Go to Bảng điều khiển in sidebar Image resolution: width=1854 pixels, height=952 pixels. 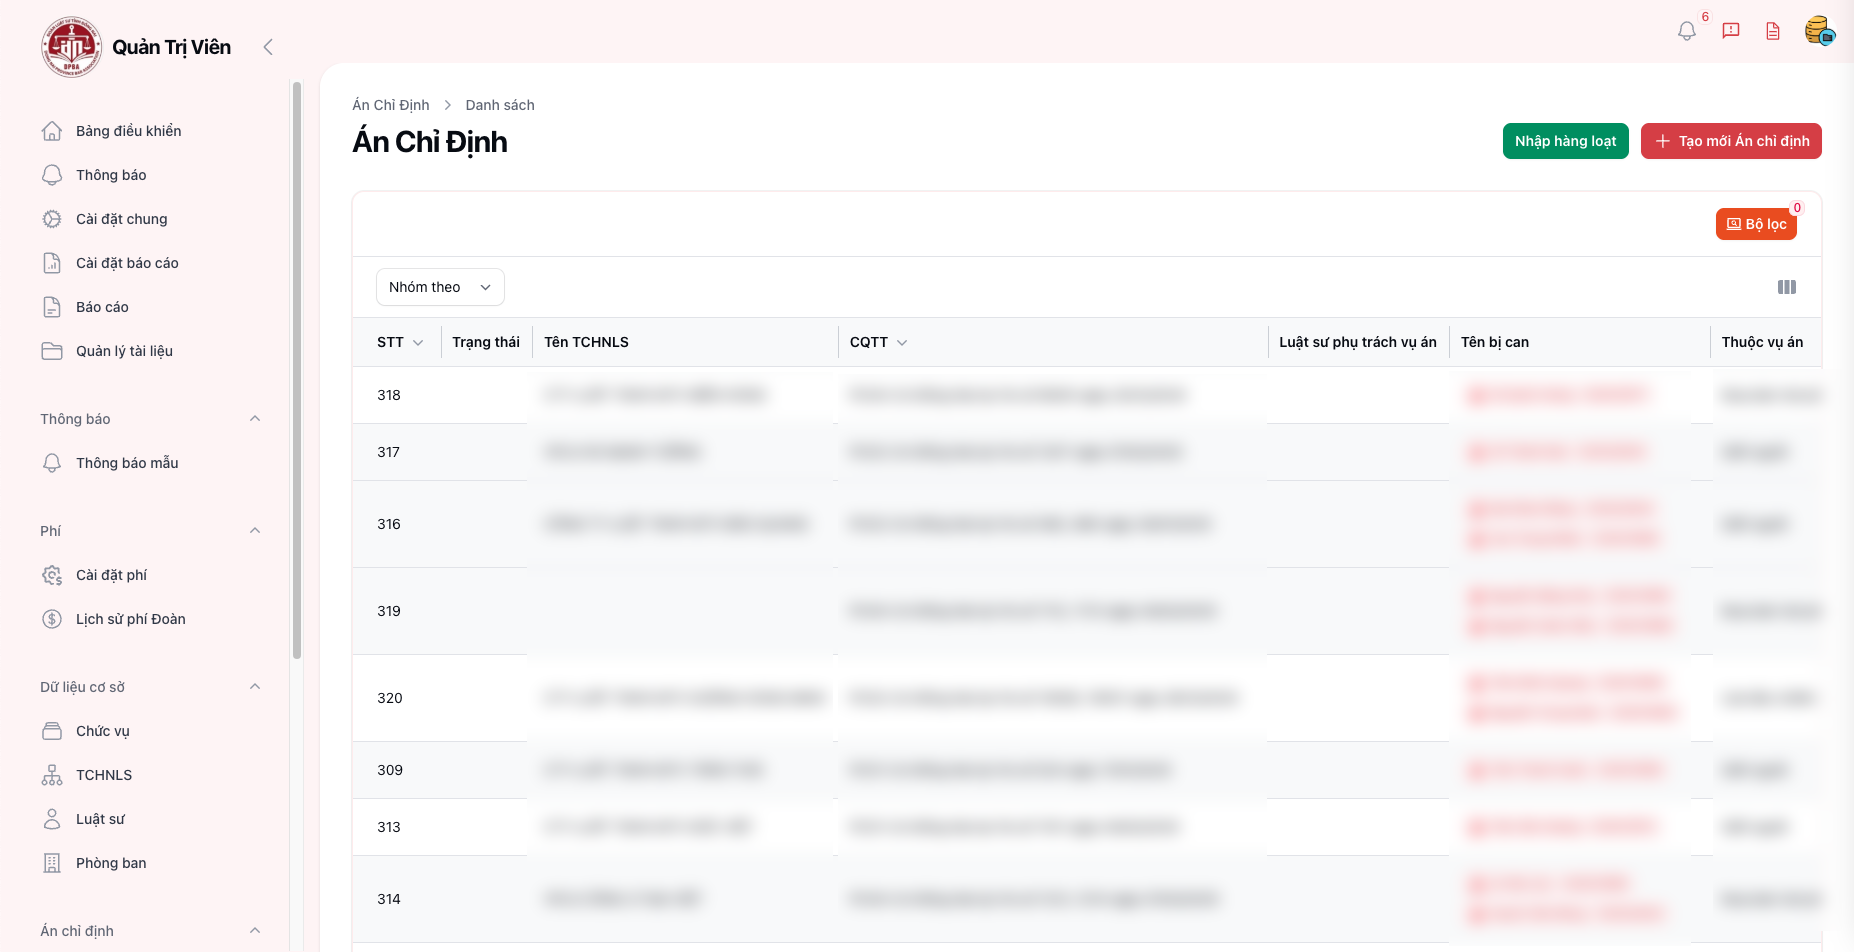pos(128,131)
